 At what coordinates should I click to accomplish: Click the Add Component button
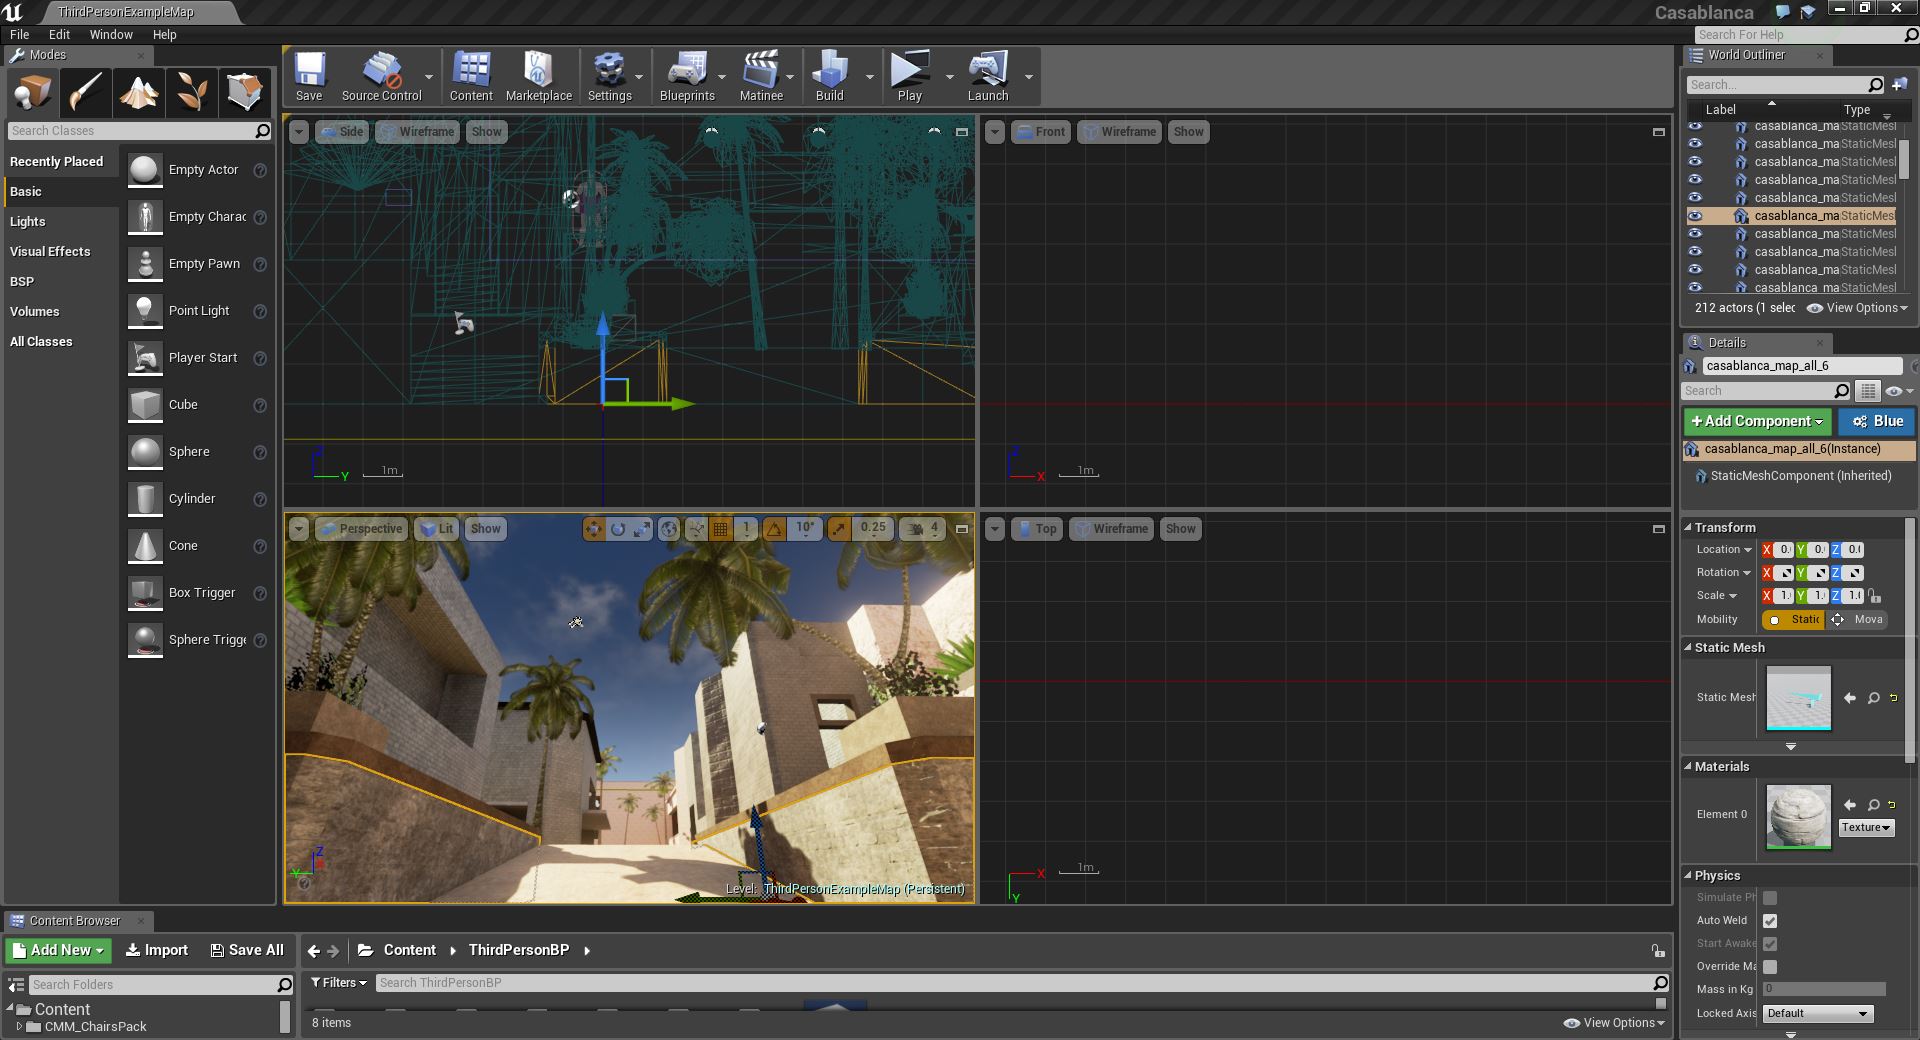pos(1756,421)
